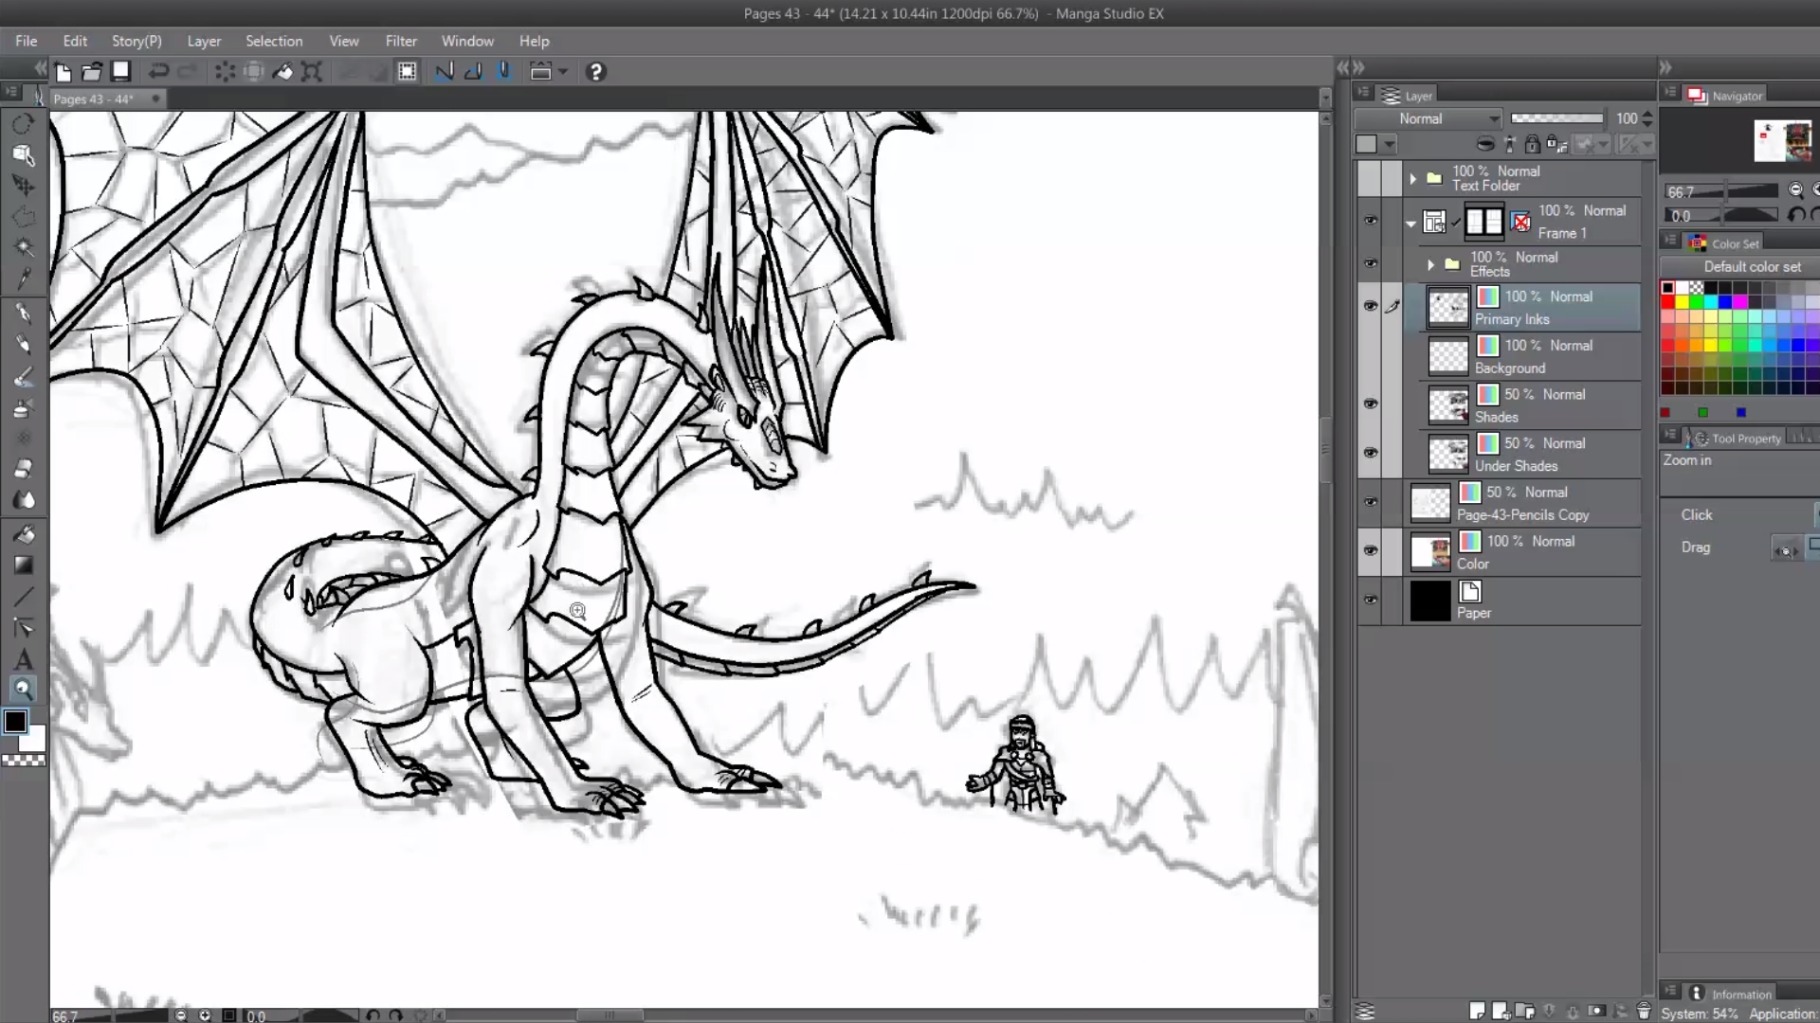Open the File menu

pyautogui.click(x=26, y=41)
